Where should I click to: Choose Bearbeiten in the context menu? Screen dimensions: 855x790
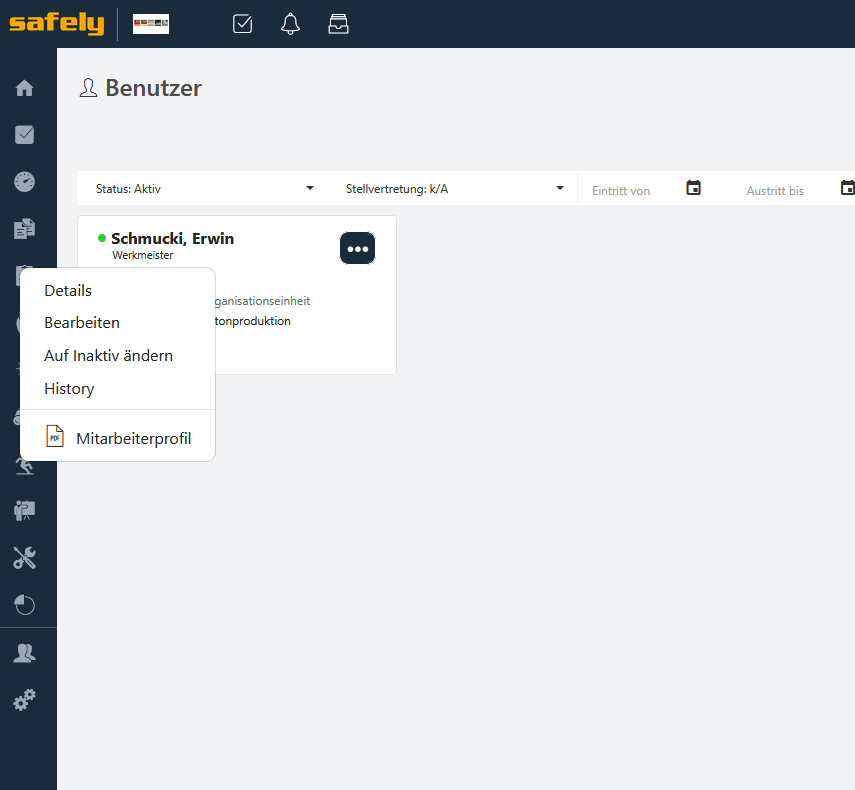(82, 323)
